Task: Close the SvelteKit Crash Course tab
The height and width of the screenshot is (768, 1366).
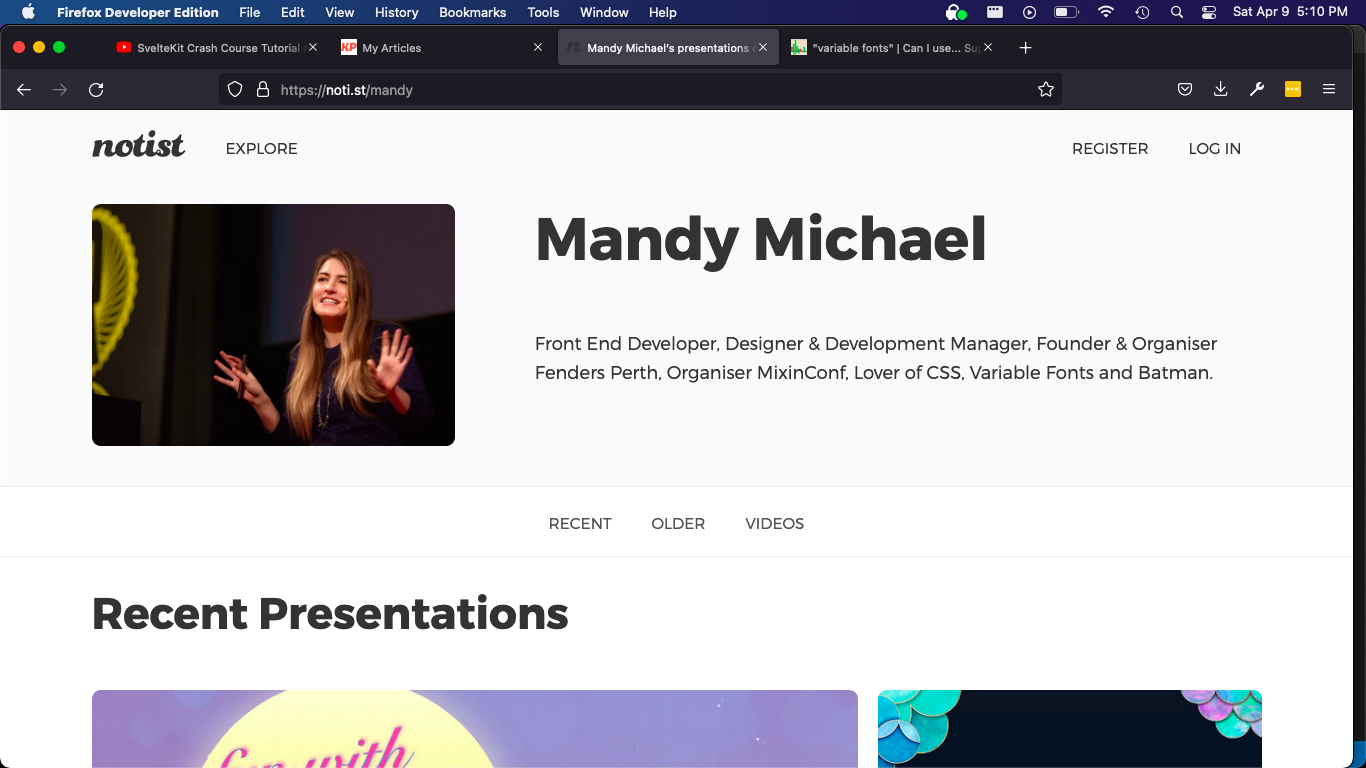Action: pos(313,47)
